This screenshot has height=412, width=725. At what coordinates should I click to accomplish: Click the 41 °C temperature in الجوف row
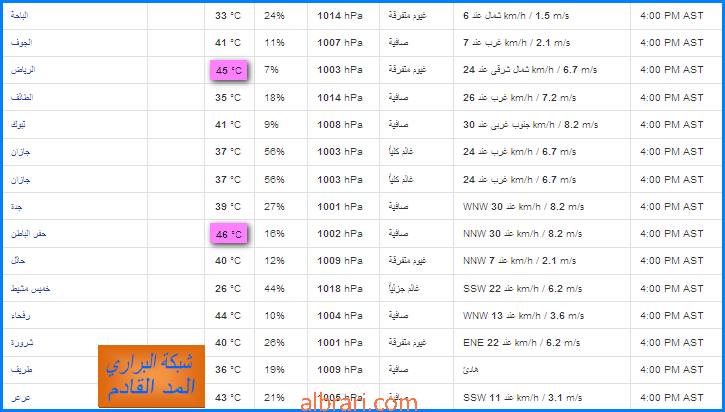point(228,43)
